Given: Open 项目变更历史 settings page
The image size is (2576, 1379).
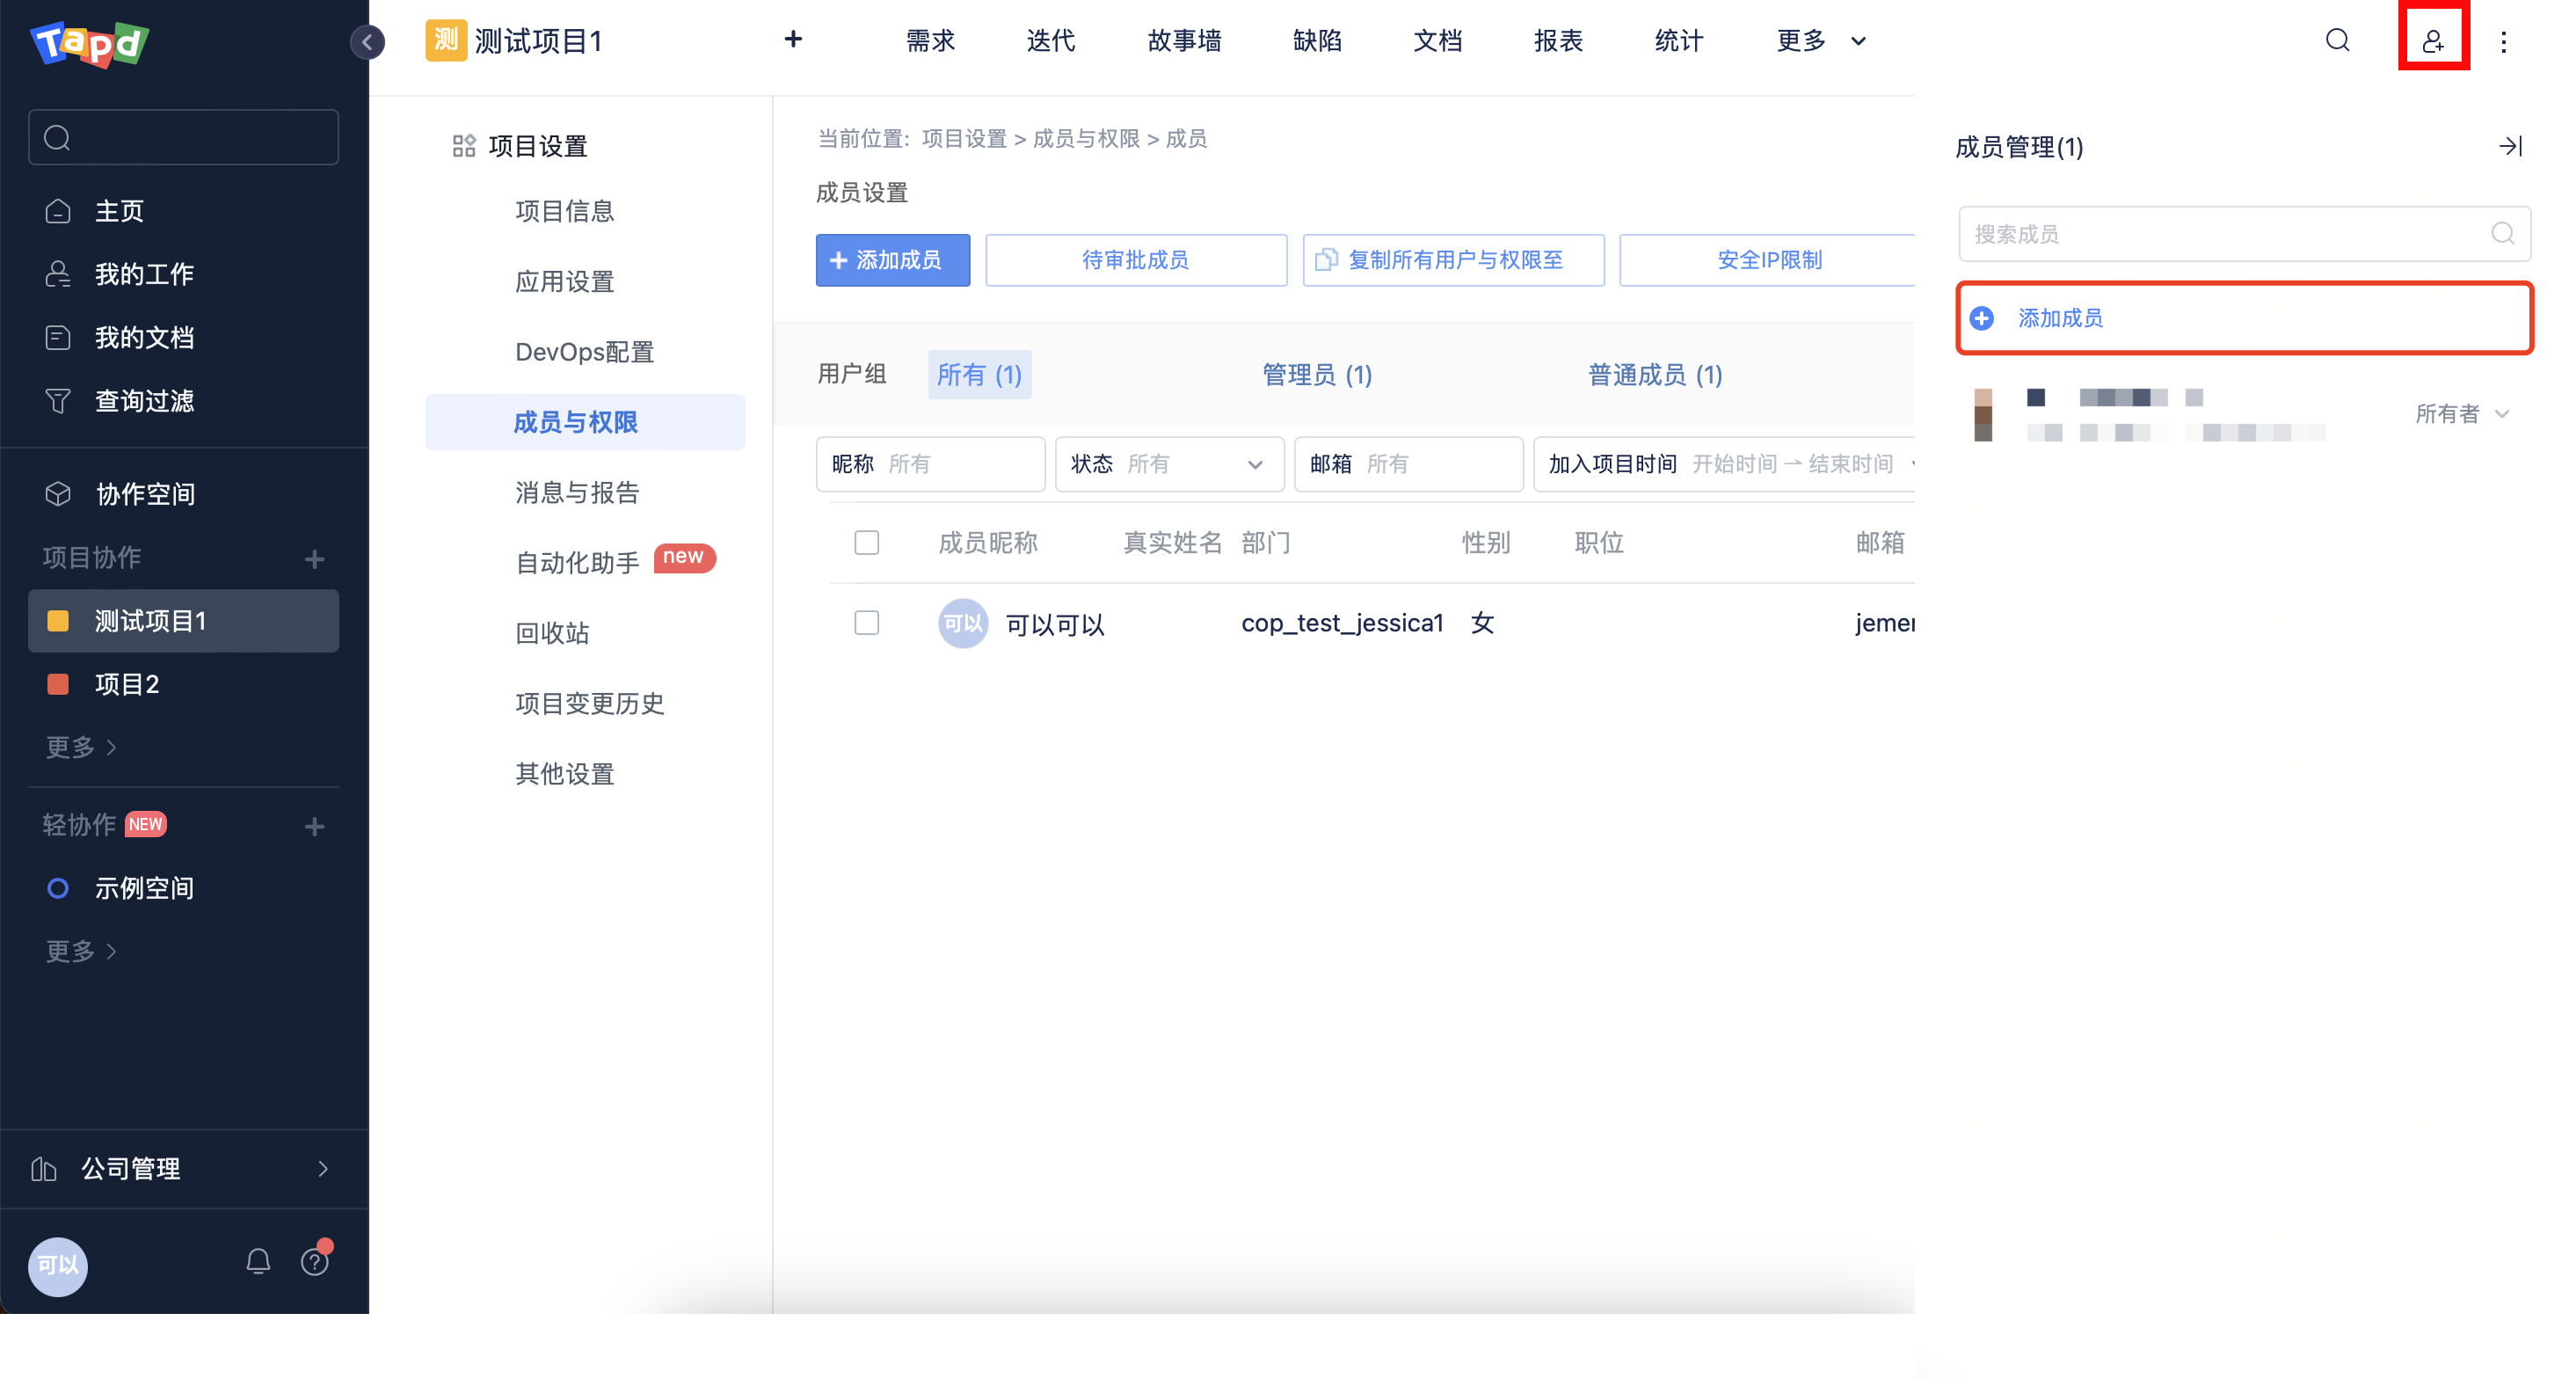Looking at the screenshot, I should [590, 703].
